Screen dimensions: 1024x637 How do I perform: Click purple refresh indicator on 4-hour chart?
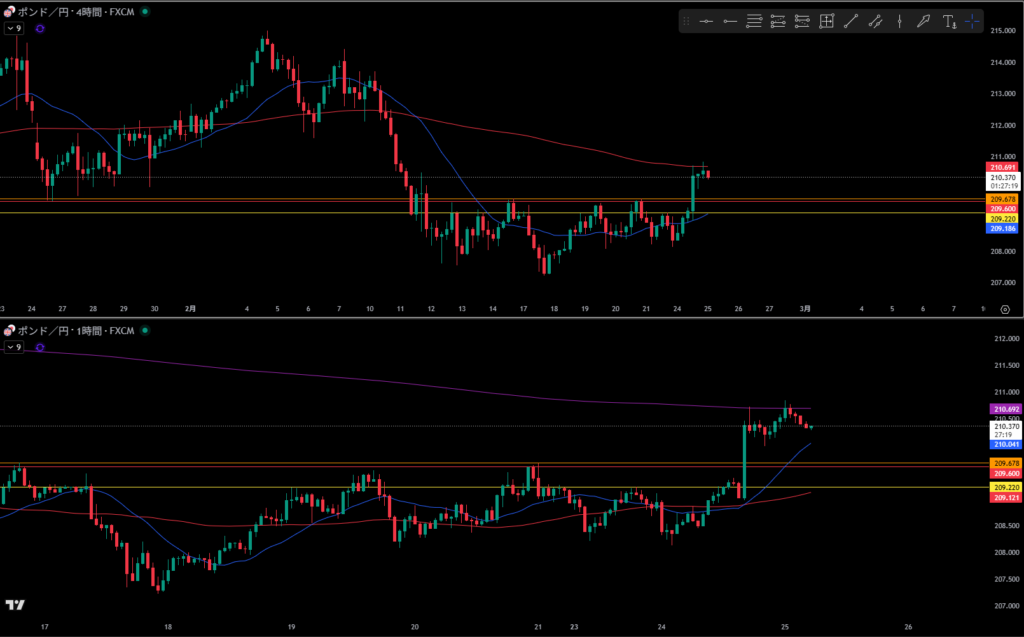click(39, 29)
